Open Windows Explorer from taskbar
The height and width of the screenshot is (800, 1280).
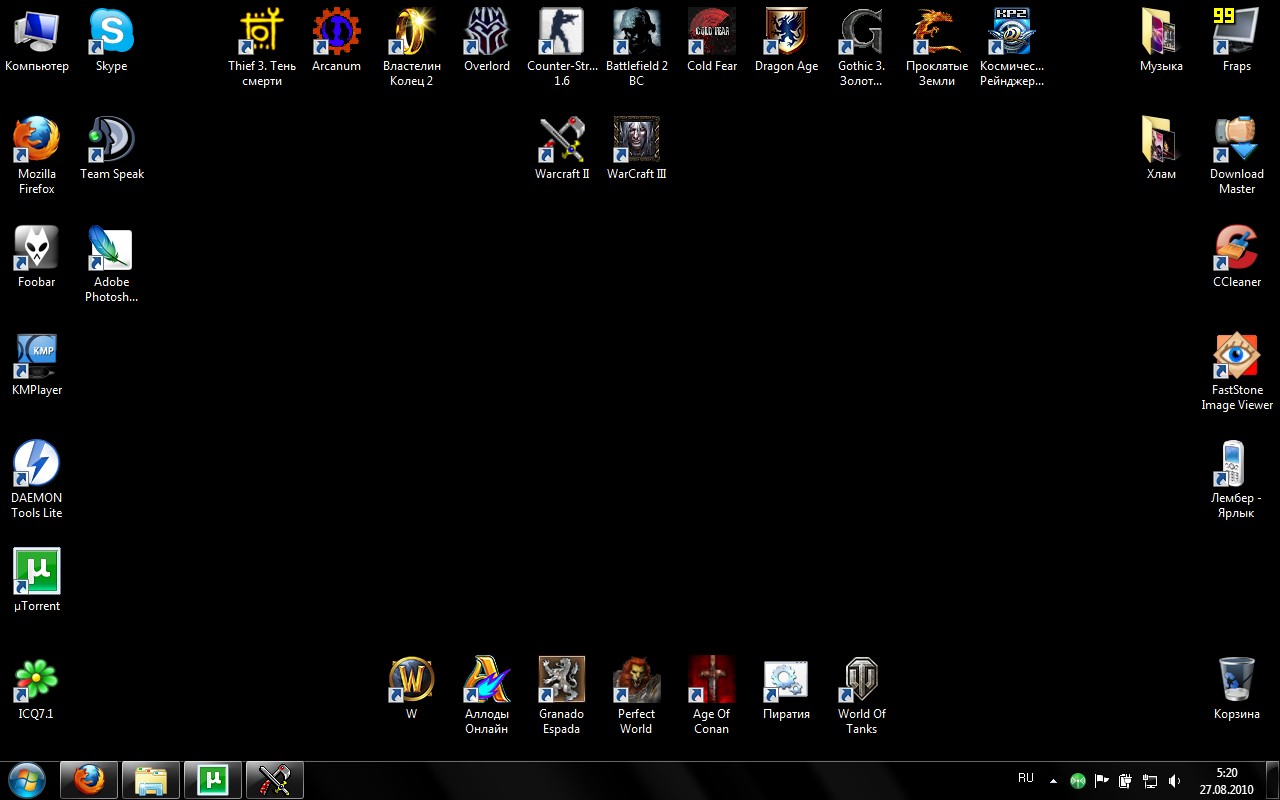click(x=151, y=780)
